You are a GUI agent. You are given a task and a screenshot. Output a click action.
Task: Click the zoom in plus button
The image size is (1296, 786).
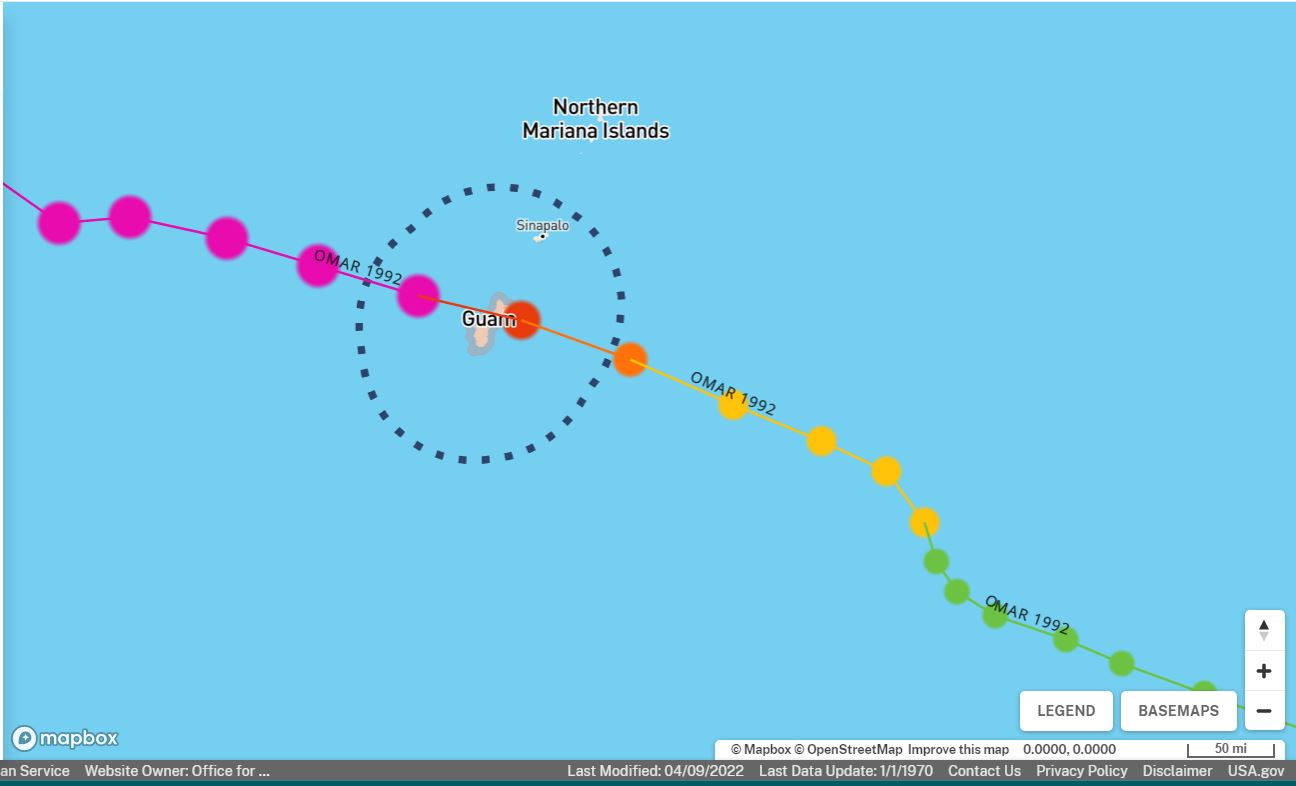[x=1264, y=671]
